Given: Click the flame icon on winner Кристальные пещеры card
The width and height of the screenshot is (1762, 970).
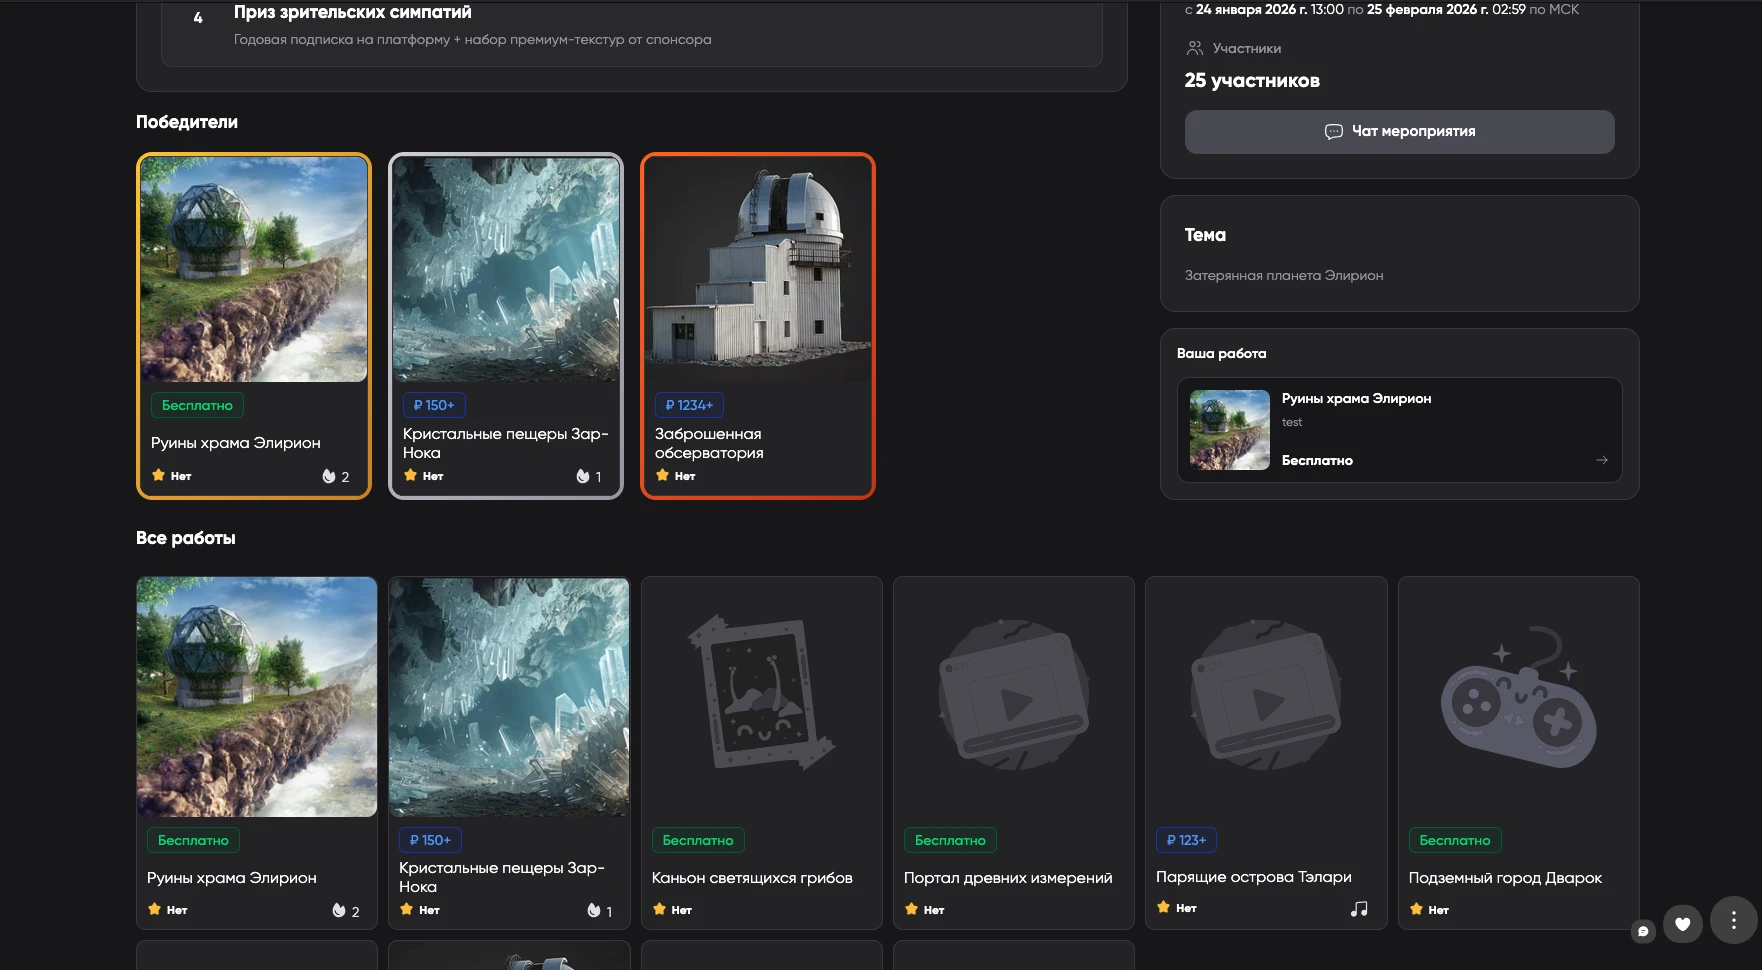Looking at the screenshot, I should click(582, 477).
